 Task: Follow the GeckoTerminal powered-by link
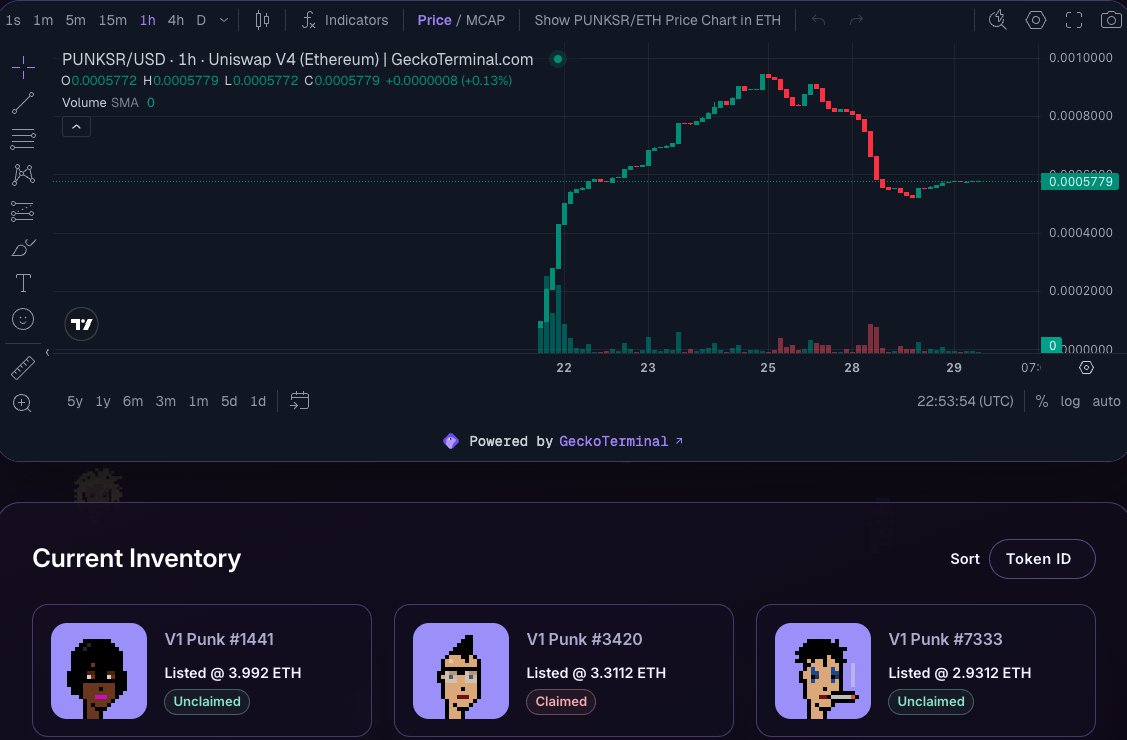tap(621, 441)
